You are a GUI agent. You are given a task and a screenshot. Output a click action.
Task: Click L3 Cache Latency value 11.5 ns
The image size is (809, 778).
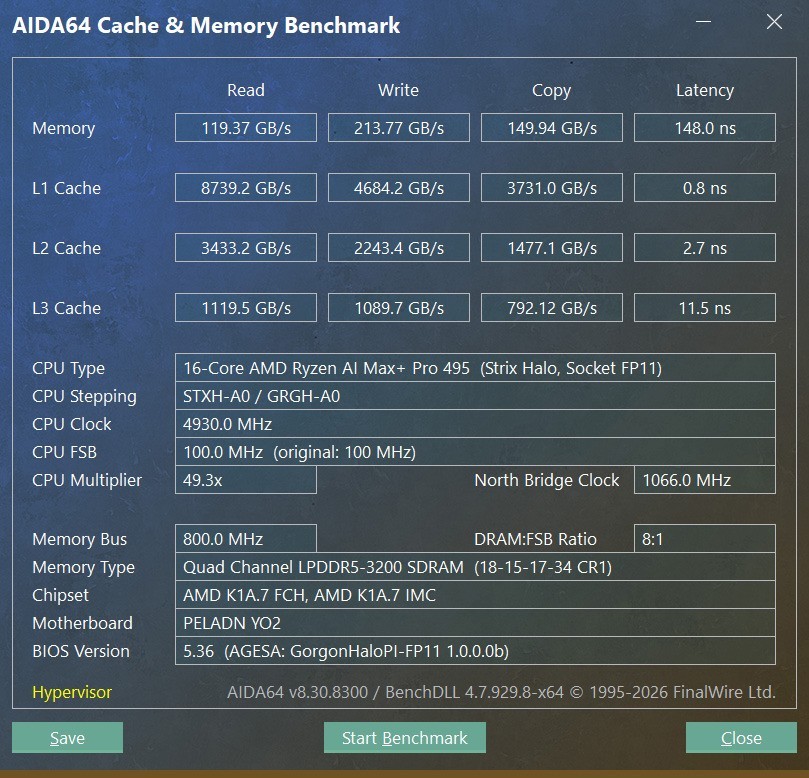coord(705,307)
